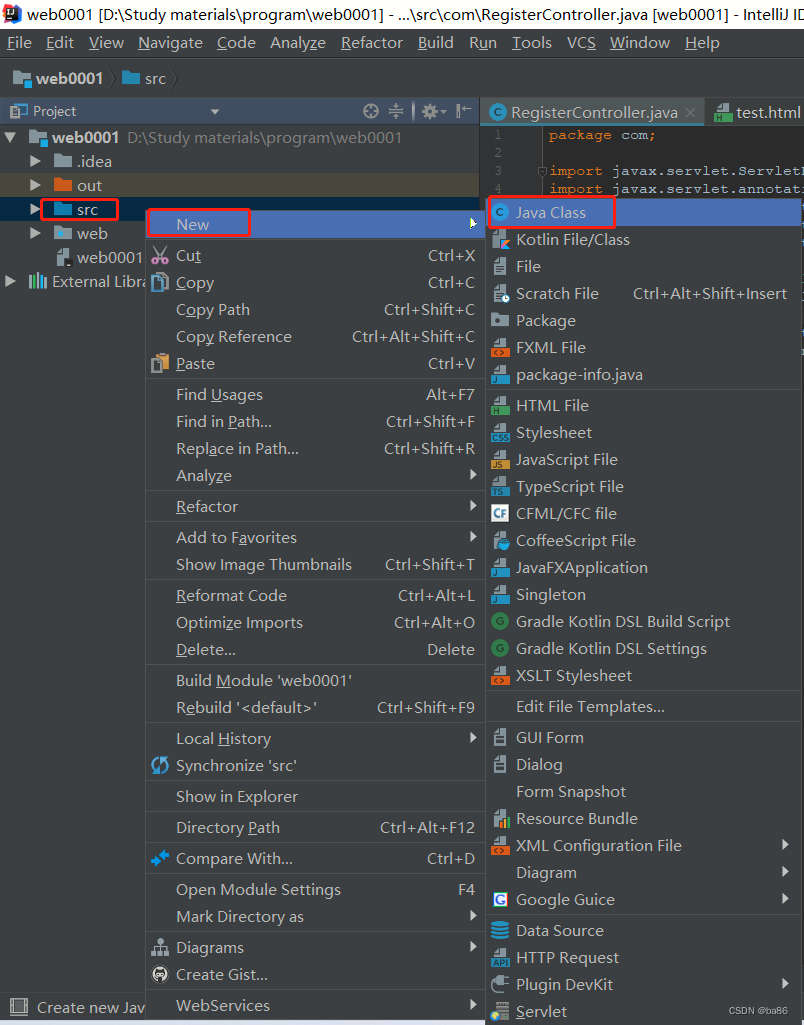Expand External Libraries node
Viewport: 804px width, 1025px height.
[10, 282]
